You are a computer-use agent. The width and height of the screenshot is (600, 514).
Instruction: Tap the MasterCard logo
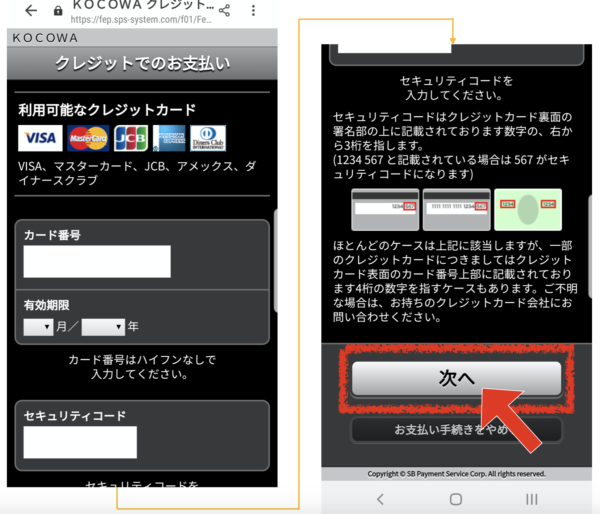pos(88,138)
